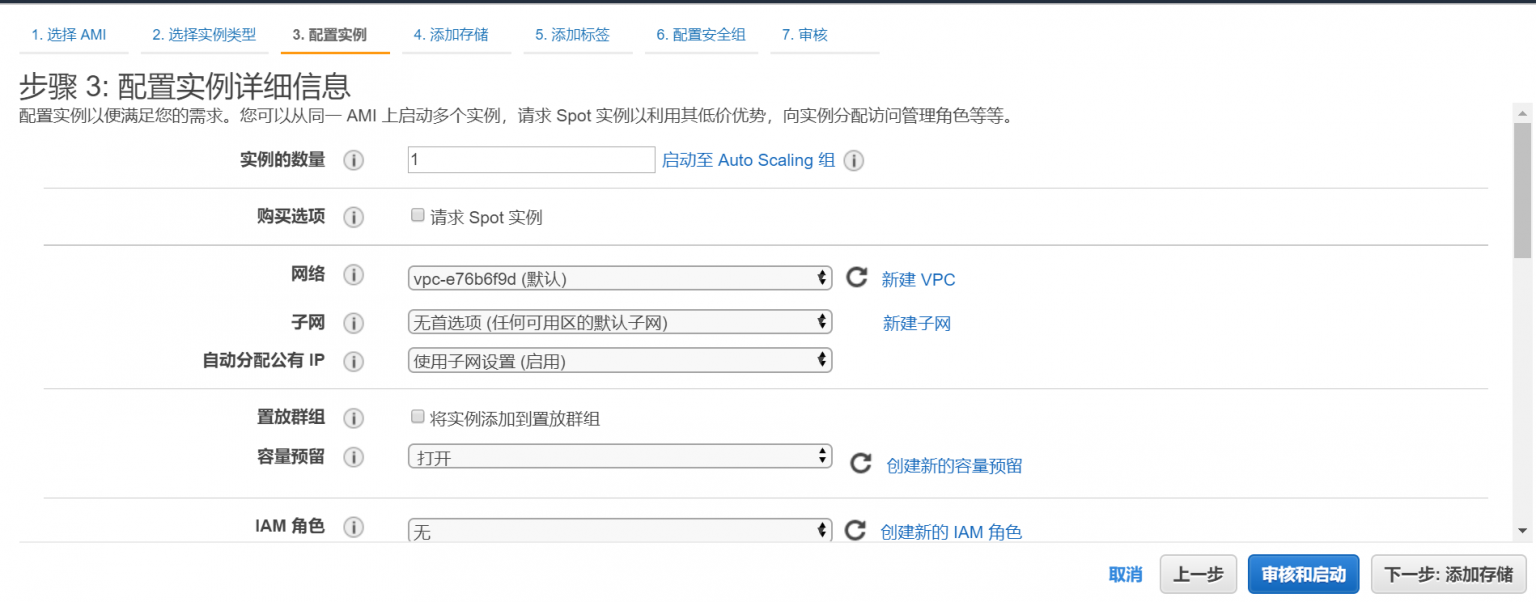
Task: Click 新建 VPC link
Action: coord(918,280)
